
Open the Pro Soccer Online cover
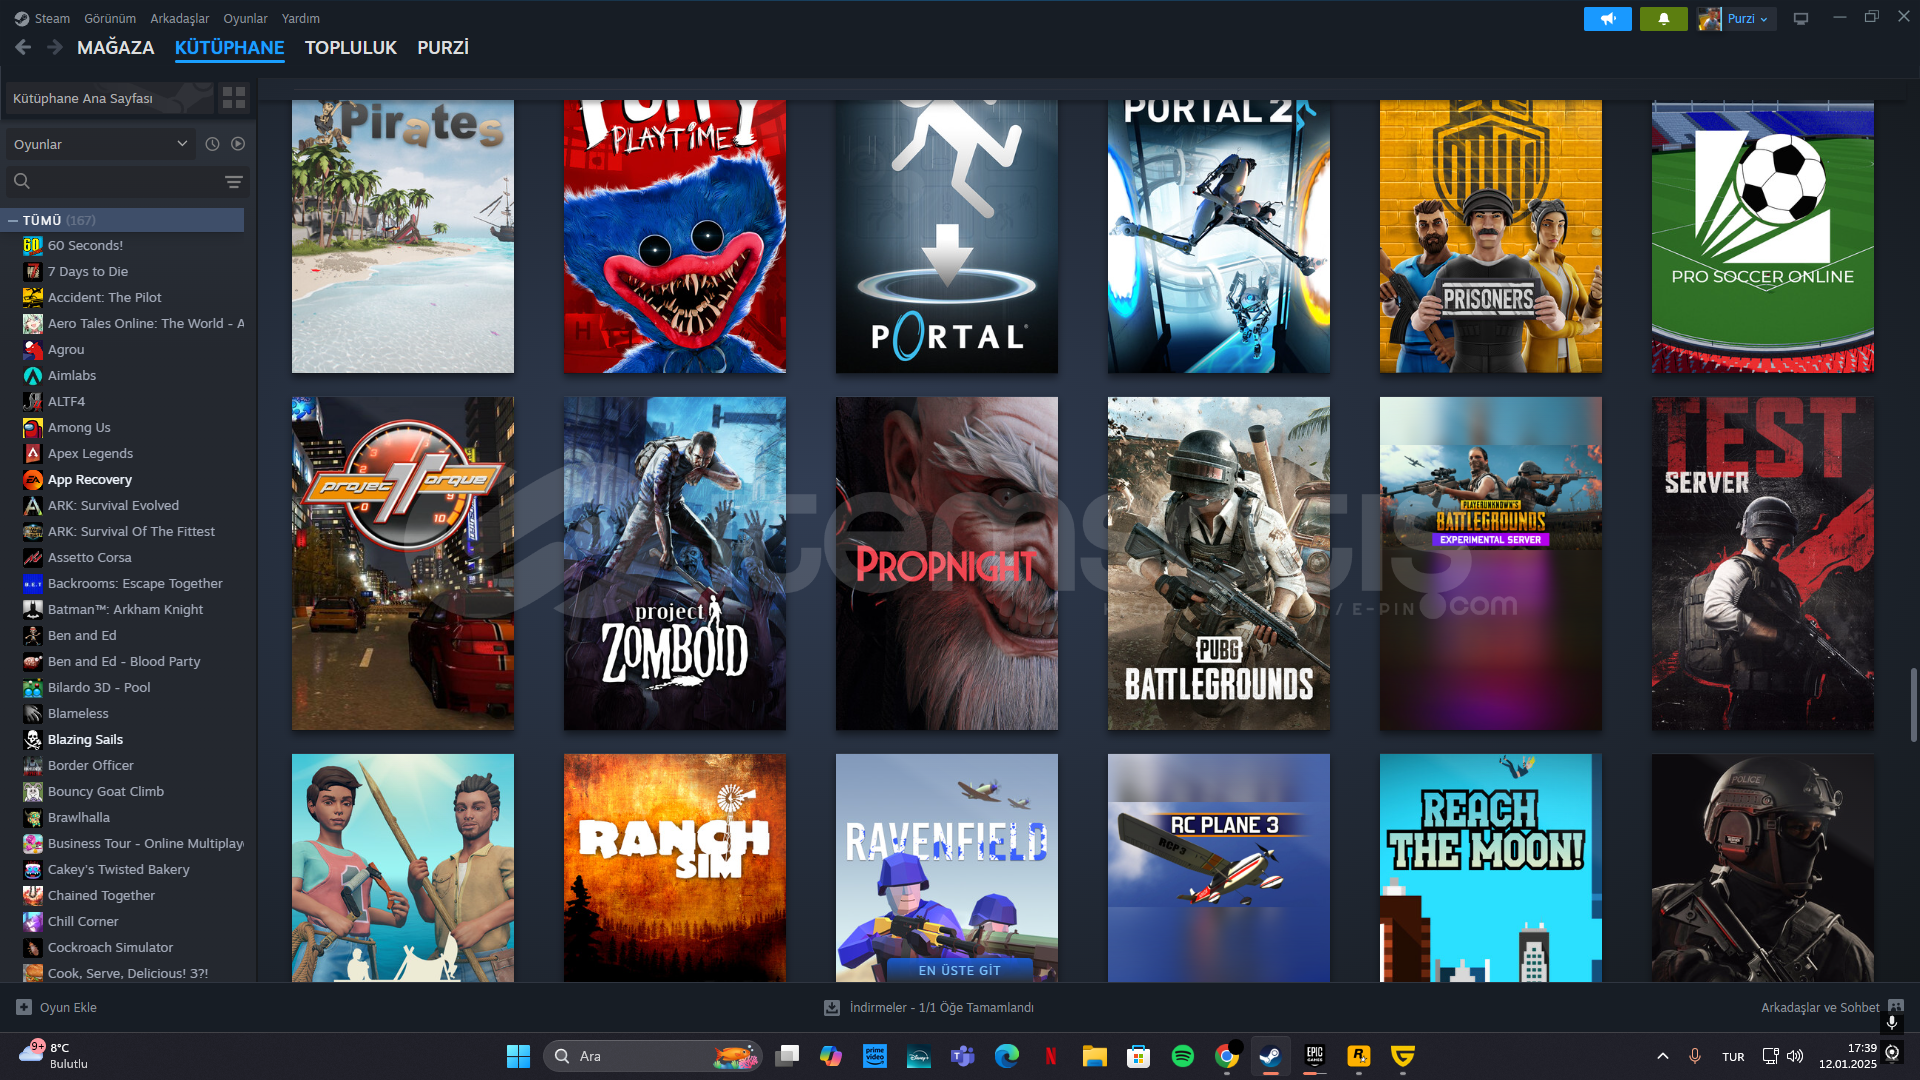[1763, 236]
